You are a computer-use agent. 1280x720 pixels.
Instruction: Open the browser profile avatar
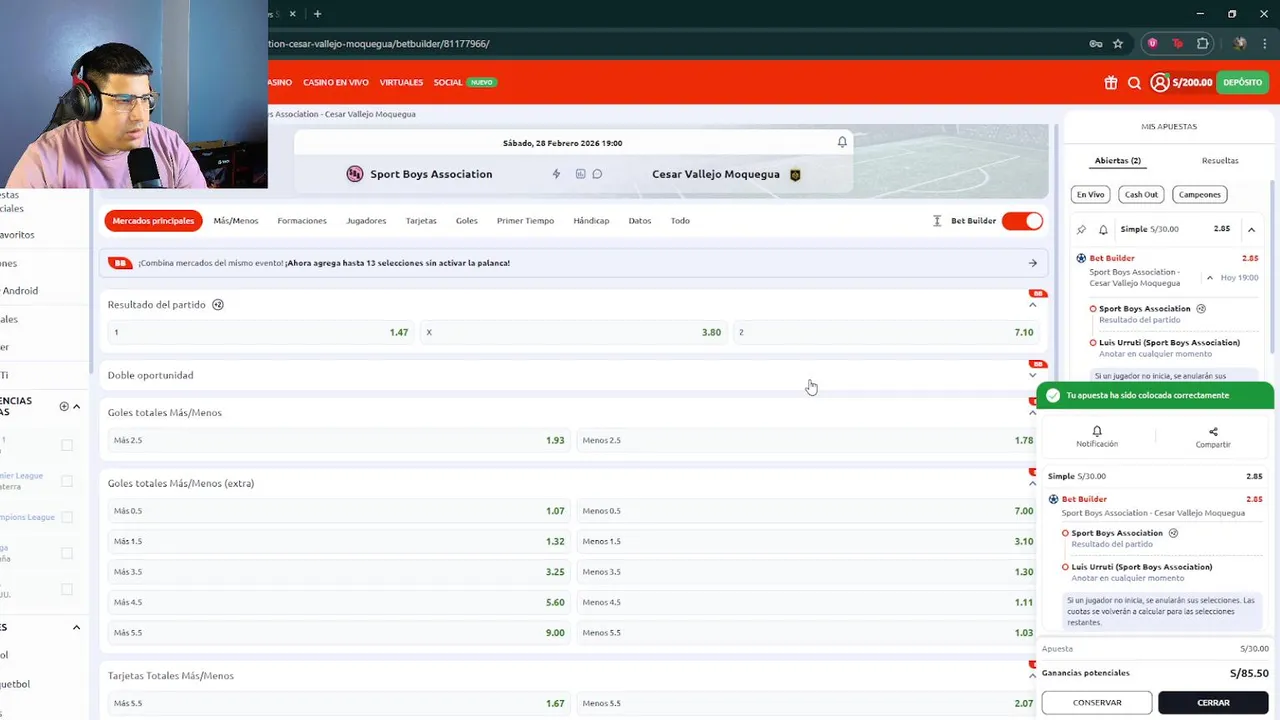pos(1240,44)
